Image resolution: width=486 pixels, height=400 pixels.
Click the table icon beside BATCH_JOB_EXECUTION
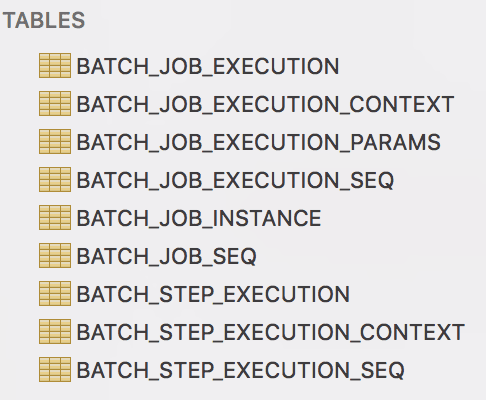pyautogui.click(x=55, y=65)
